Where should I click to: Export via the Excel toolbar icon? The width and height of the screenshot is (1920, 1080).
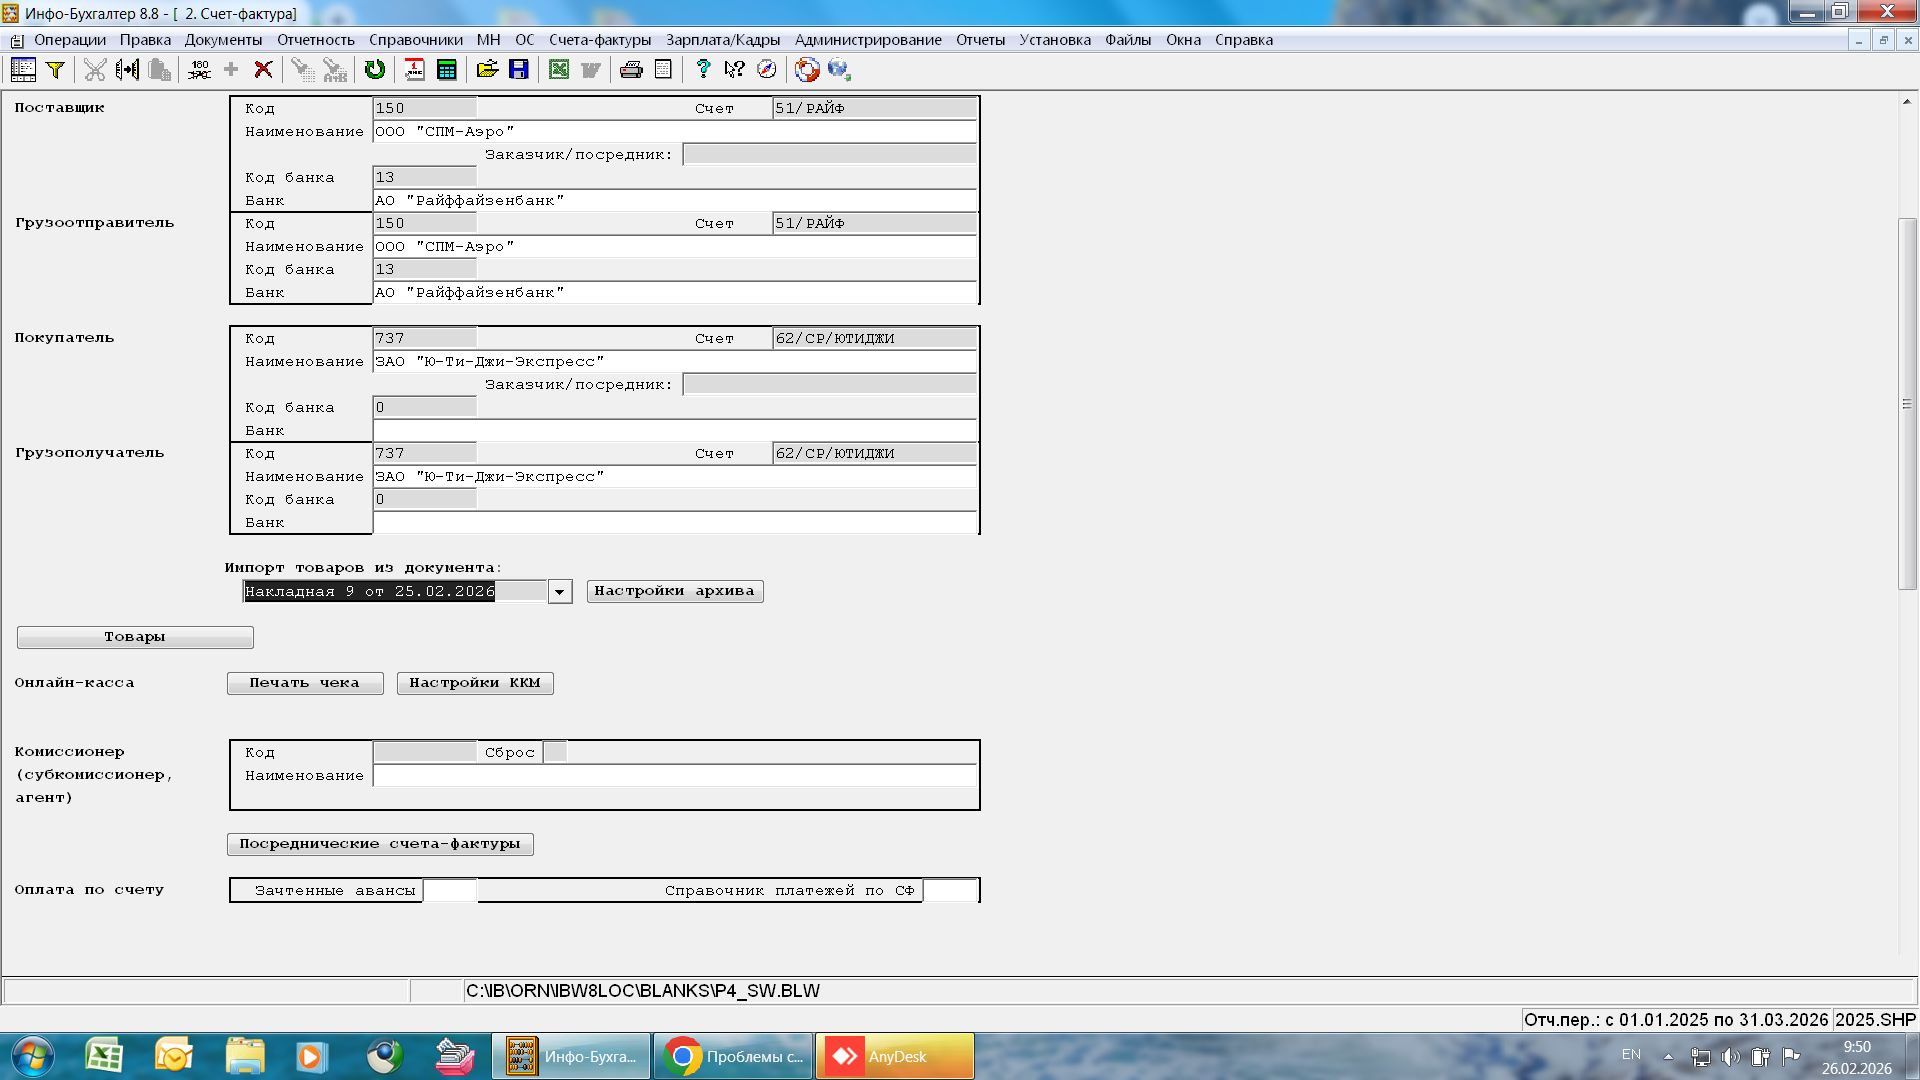559,69
